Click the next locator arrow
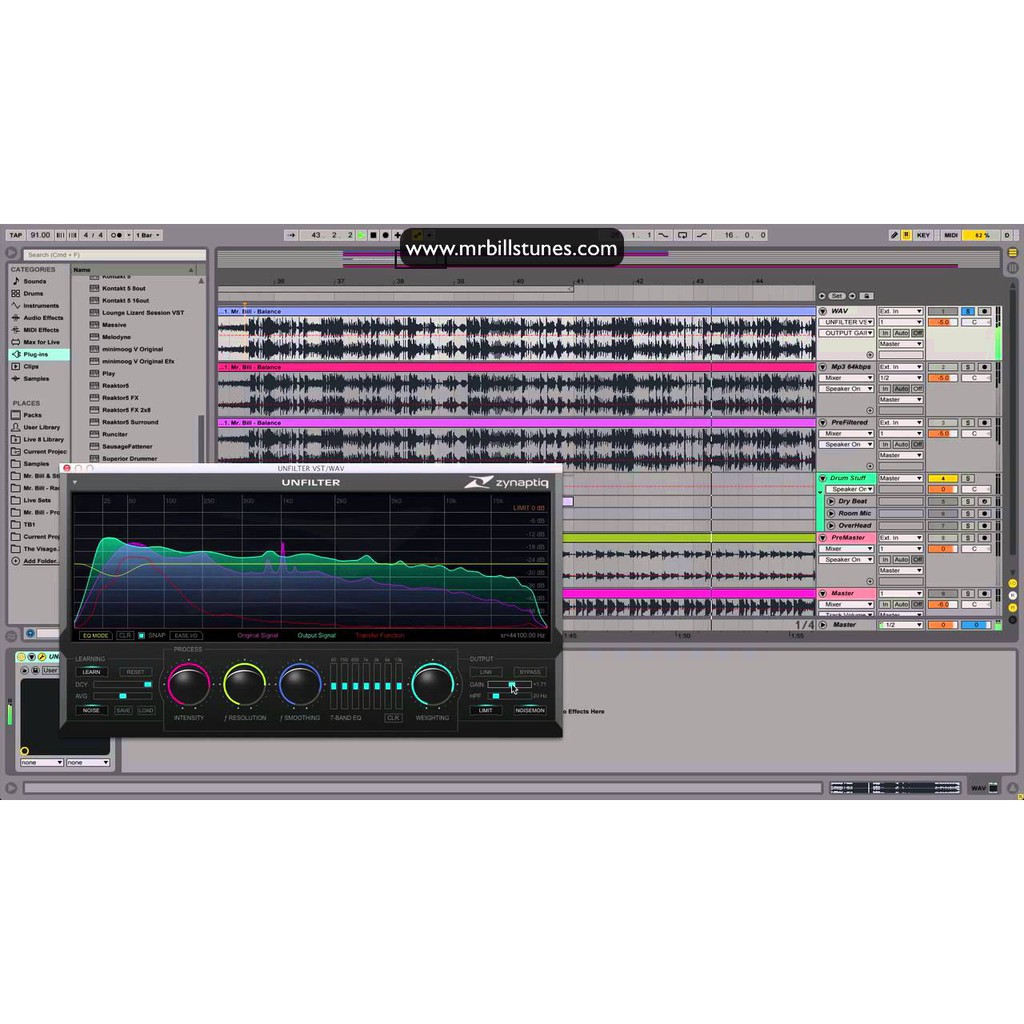 852,296
